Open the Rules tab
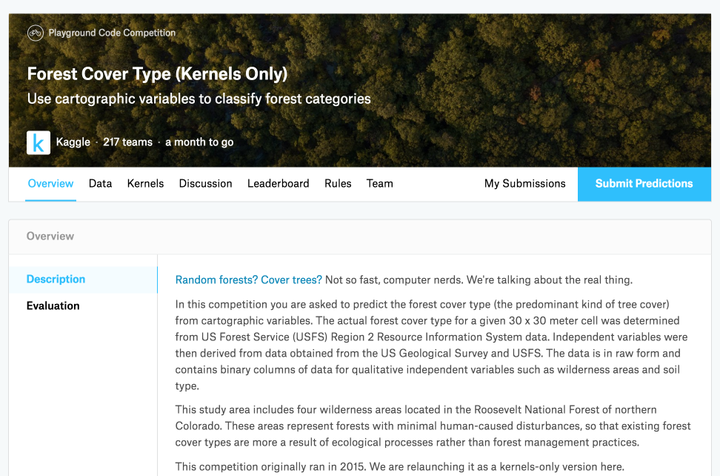720x476 pixels. (338, 184)
